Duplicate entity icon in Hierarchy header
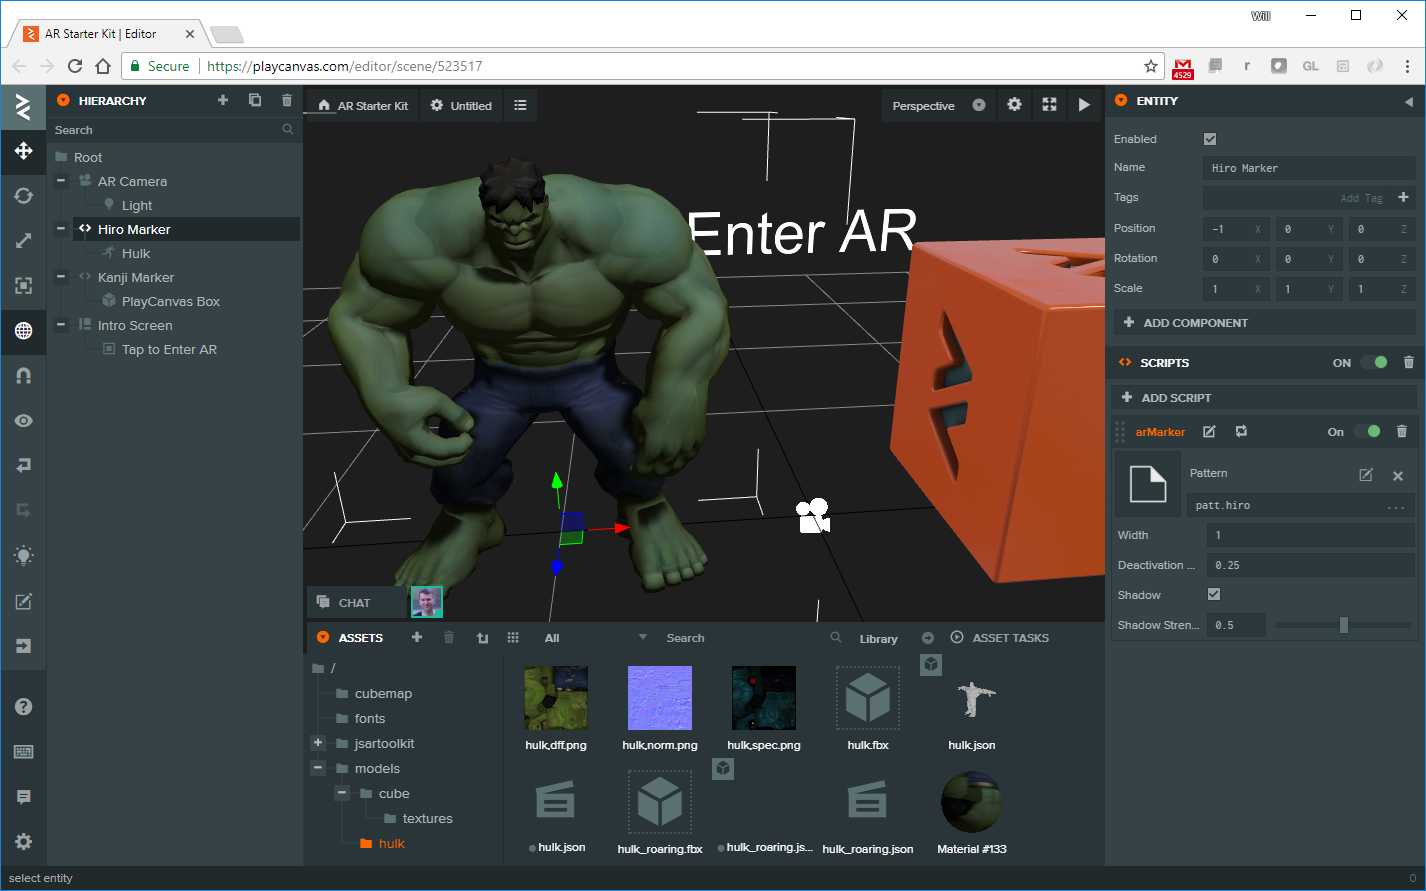This screenshot has width=1426, height=891. (255, 100)
